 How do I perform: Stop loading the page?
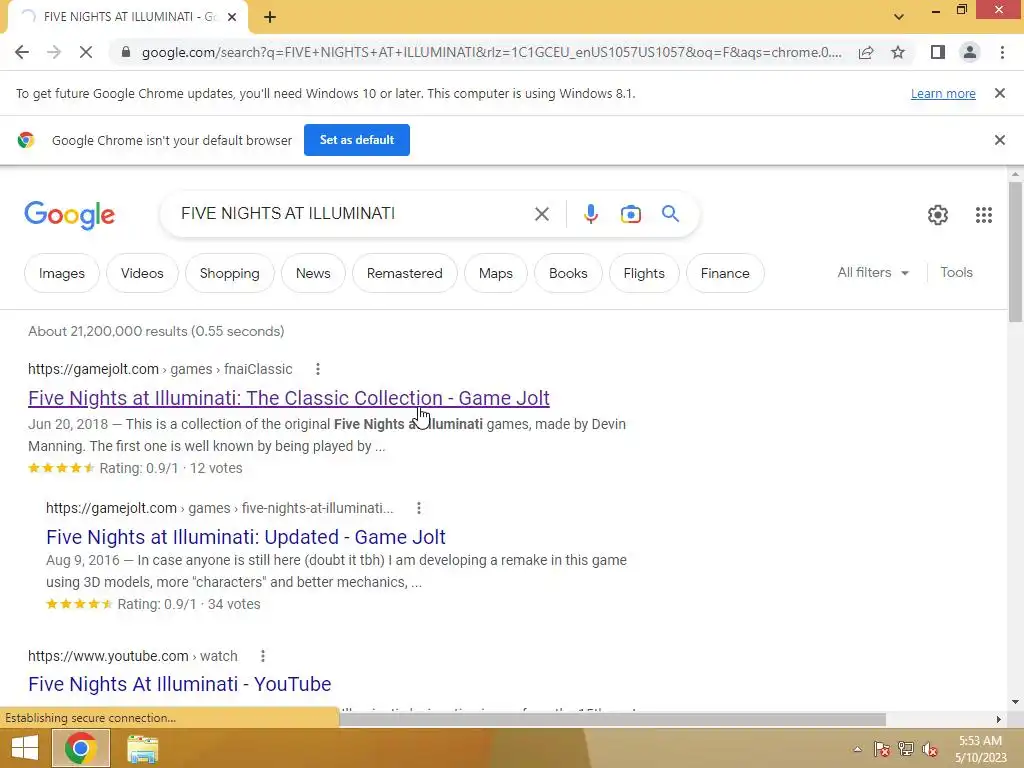pos(86,52)
